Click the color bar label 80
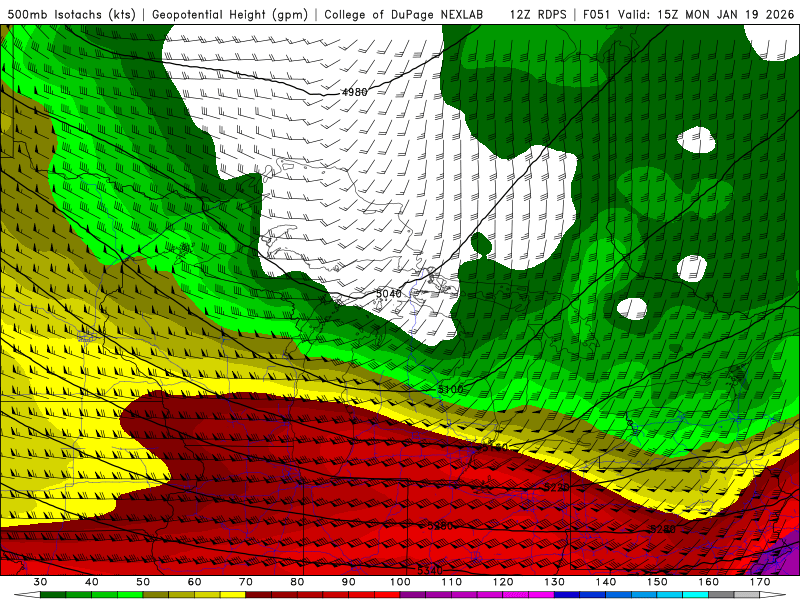800x600 pixels. (x=297, y=582)
